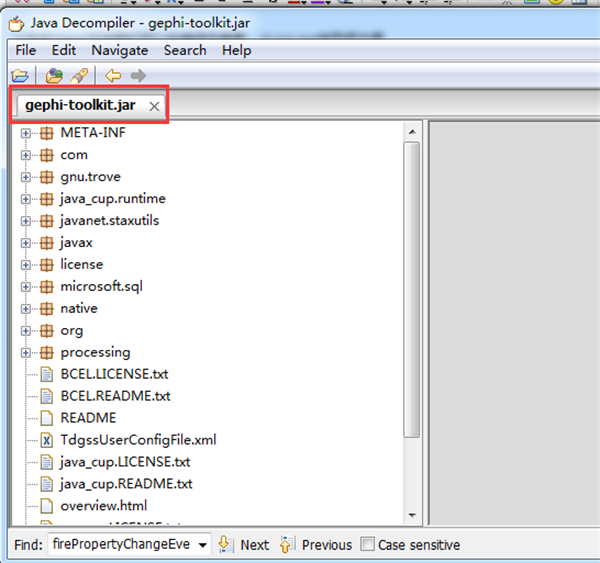
Task: Go back with the left arrow icon
Action: click(x=113, y=76)
